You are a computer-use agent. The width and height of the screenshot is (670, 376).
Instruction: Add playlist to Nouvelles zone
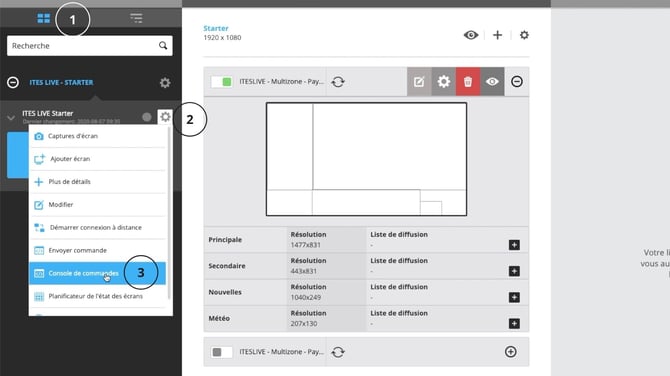point(514,297)
